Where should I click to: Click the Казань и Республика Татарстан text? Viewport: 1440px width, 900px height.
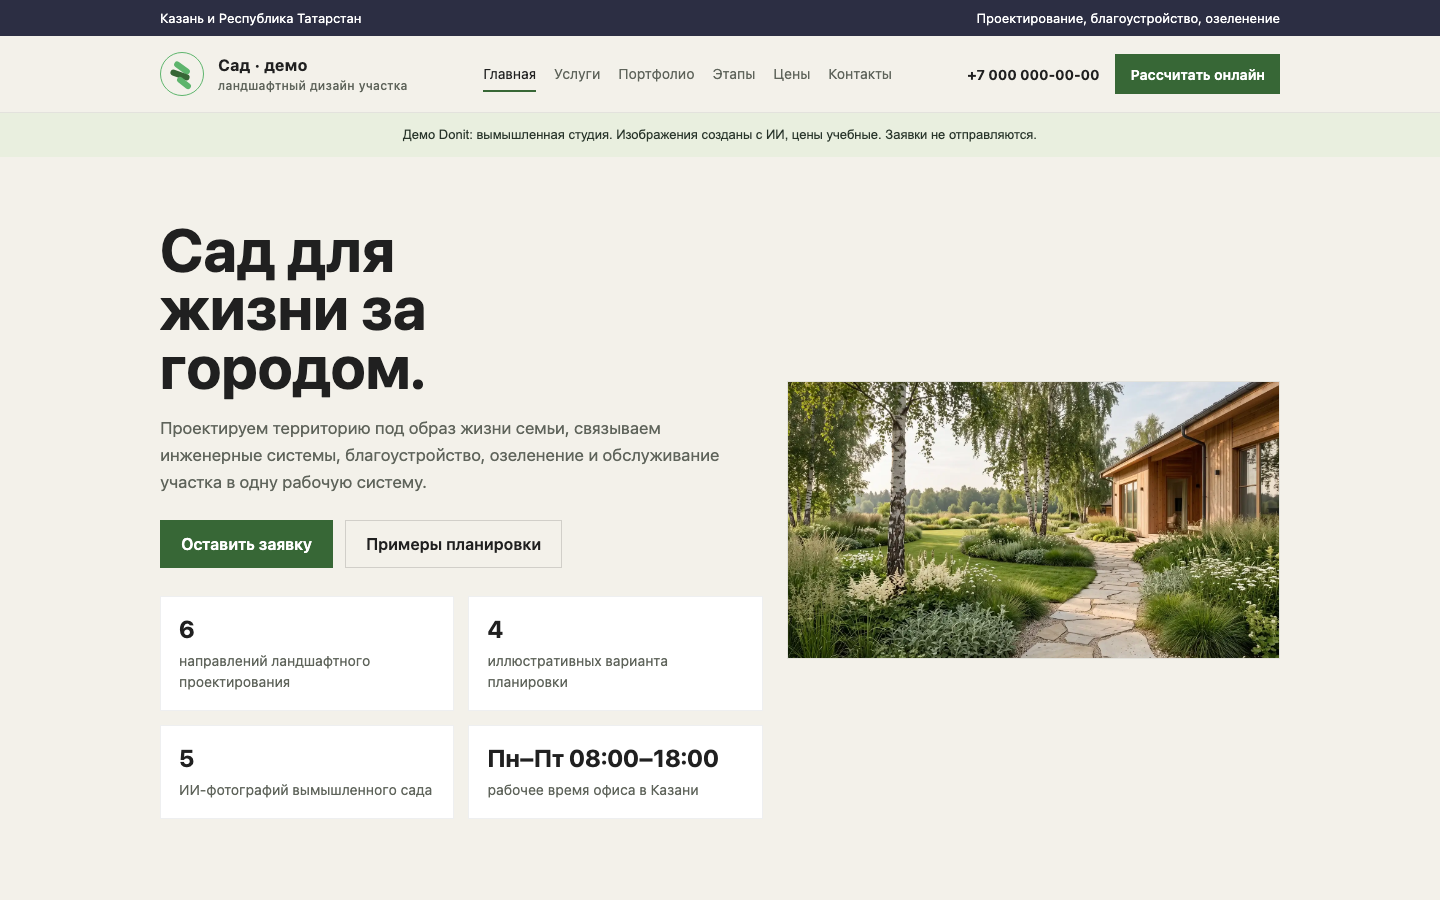pyautogui.click(x=261, y=18)
